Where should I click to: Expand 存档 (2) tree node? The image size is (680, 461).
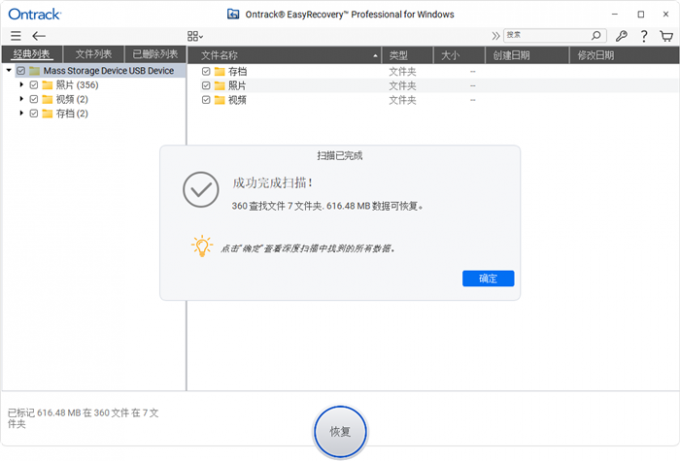[21, 114]
